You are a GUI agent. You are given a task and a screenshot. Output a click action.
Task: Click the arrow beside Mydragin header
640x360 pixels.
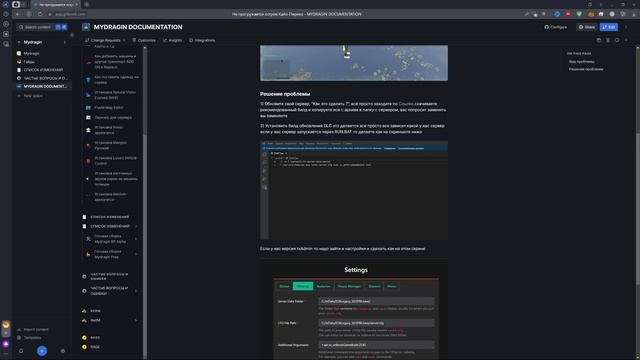pyautogui.click(x=64, y=42)
